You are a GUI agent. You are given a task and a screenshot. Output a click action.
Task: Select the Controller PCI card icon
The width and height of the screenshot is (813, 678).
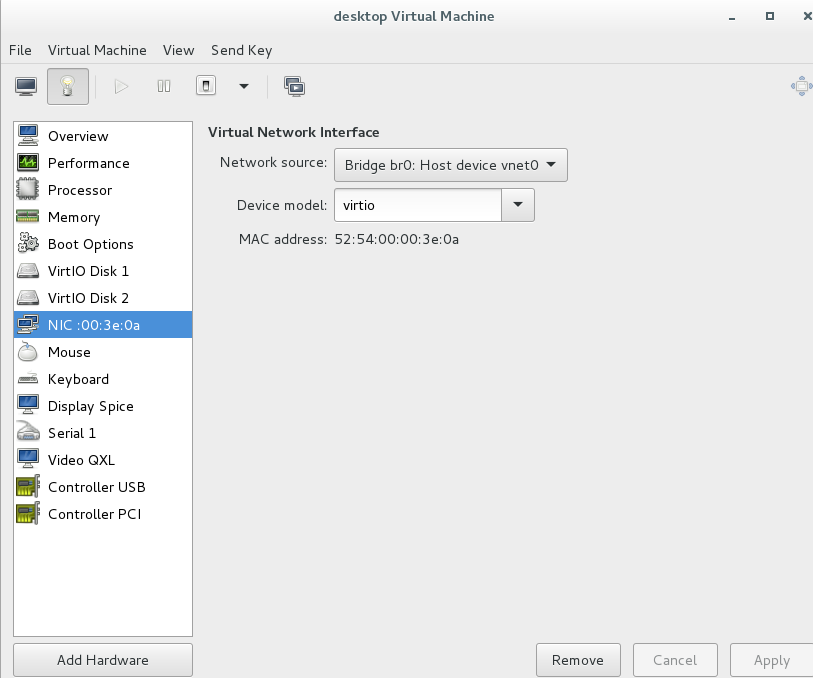[x=28, y=513]
